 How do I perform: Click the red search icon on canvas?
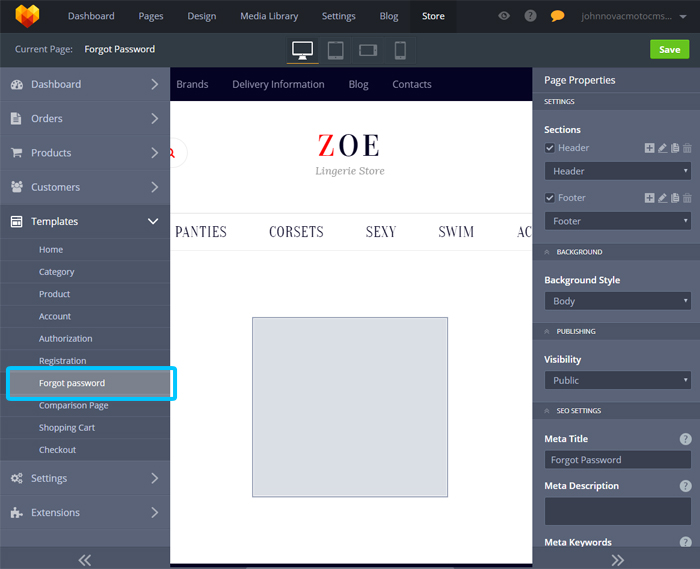point(172,153)
